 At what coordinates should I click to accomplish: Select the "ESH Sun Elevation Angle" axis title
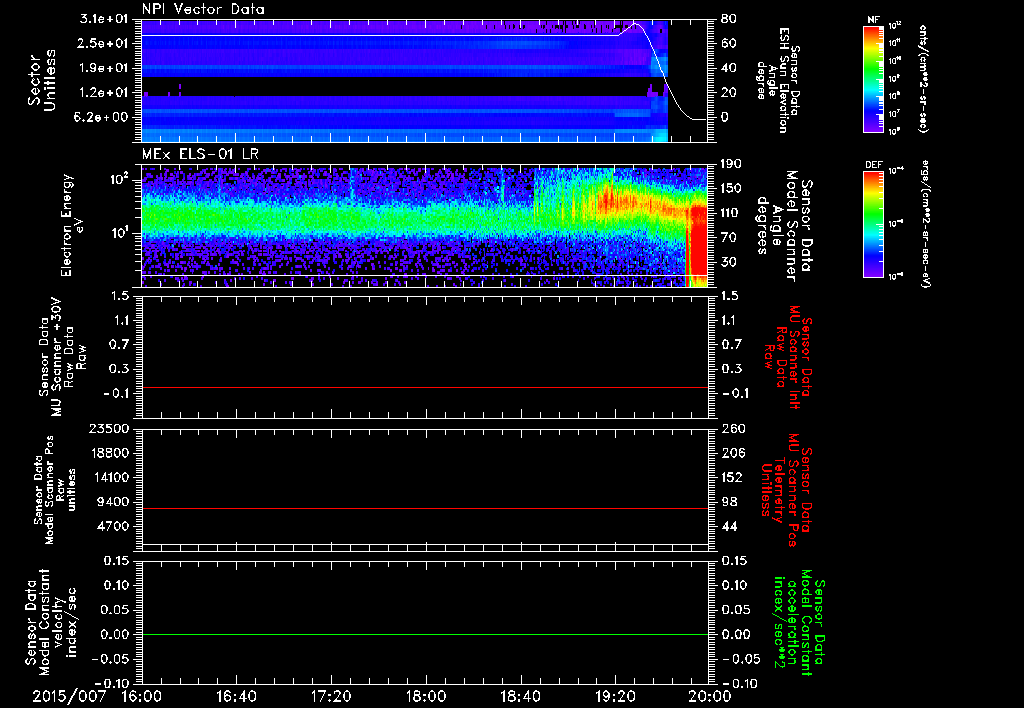[779, 80]
